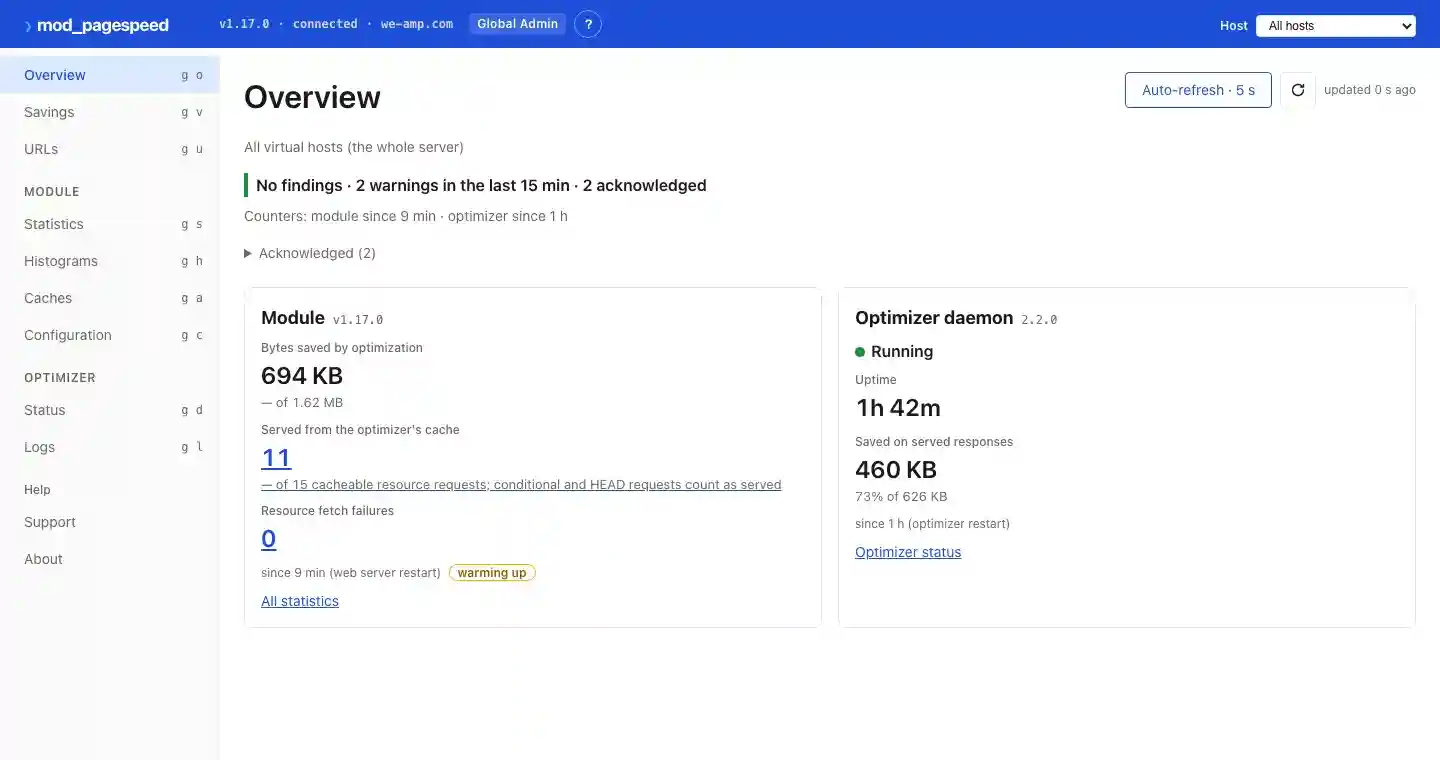Open Caches page in sidebar

110,298
